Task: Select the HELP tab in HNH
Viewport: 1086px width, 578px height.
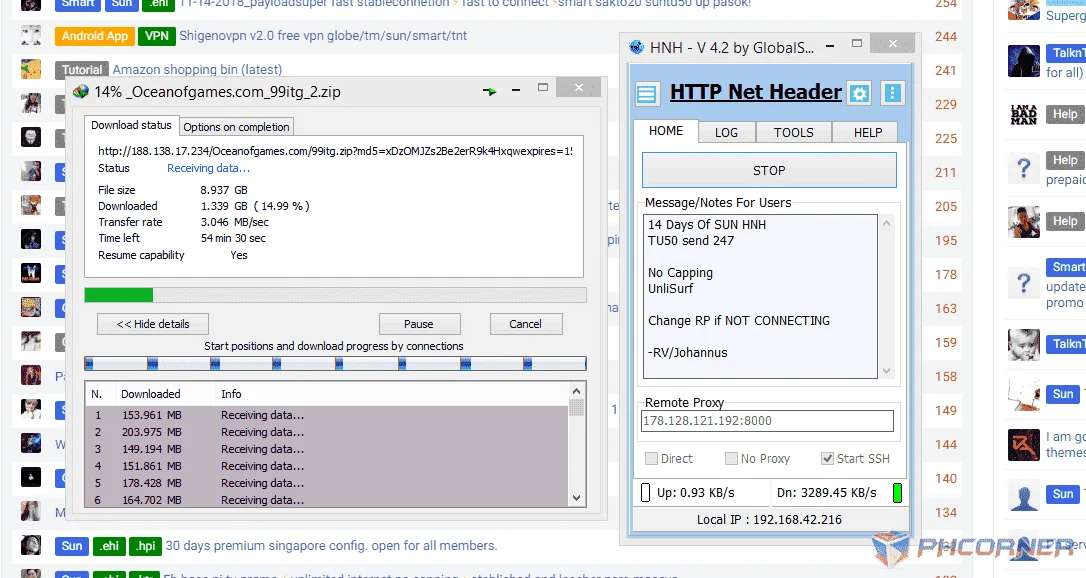Action: (868, 132)
